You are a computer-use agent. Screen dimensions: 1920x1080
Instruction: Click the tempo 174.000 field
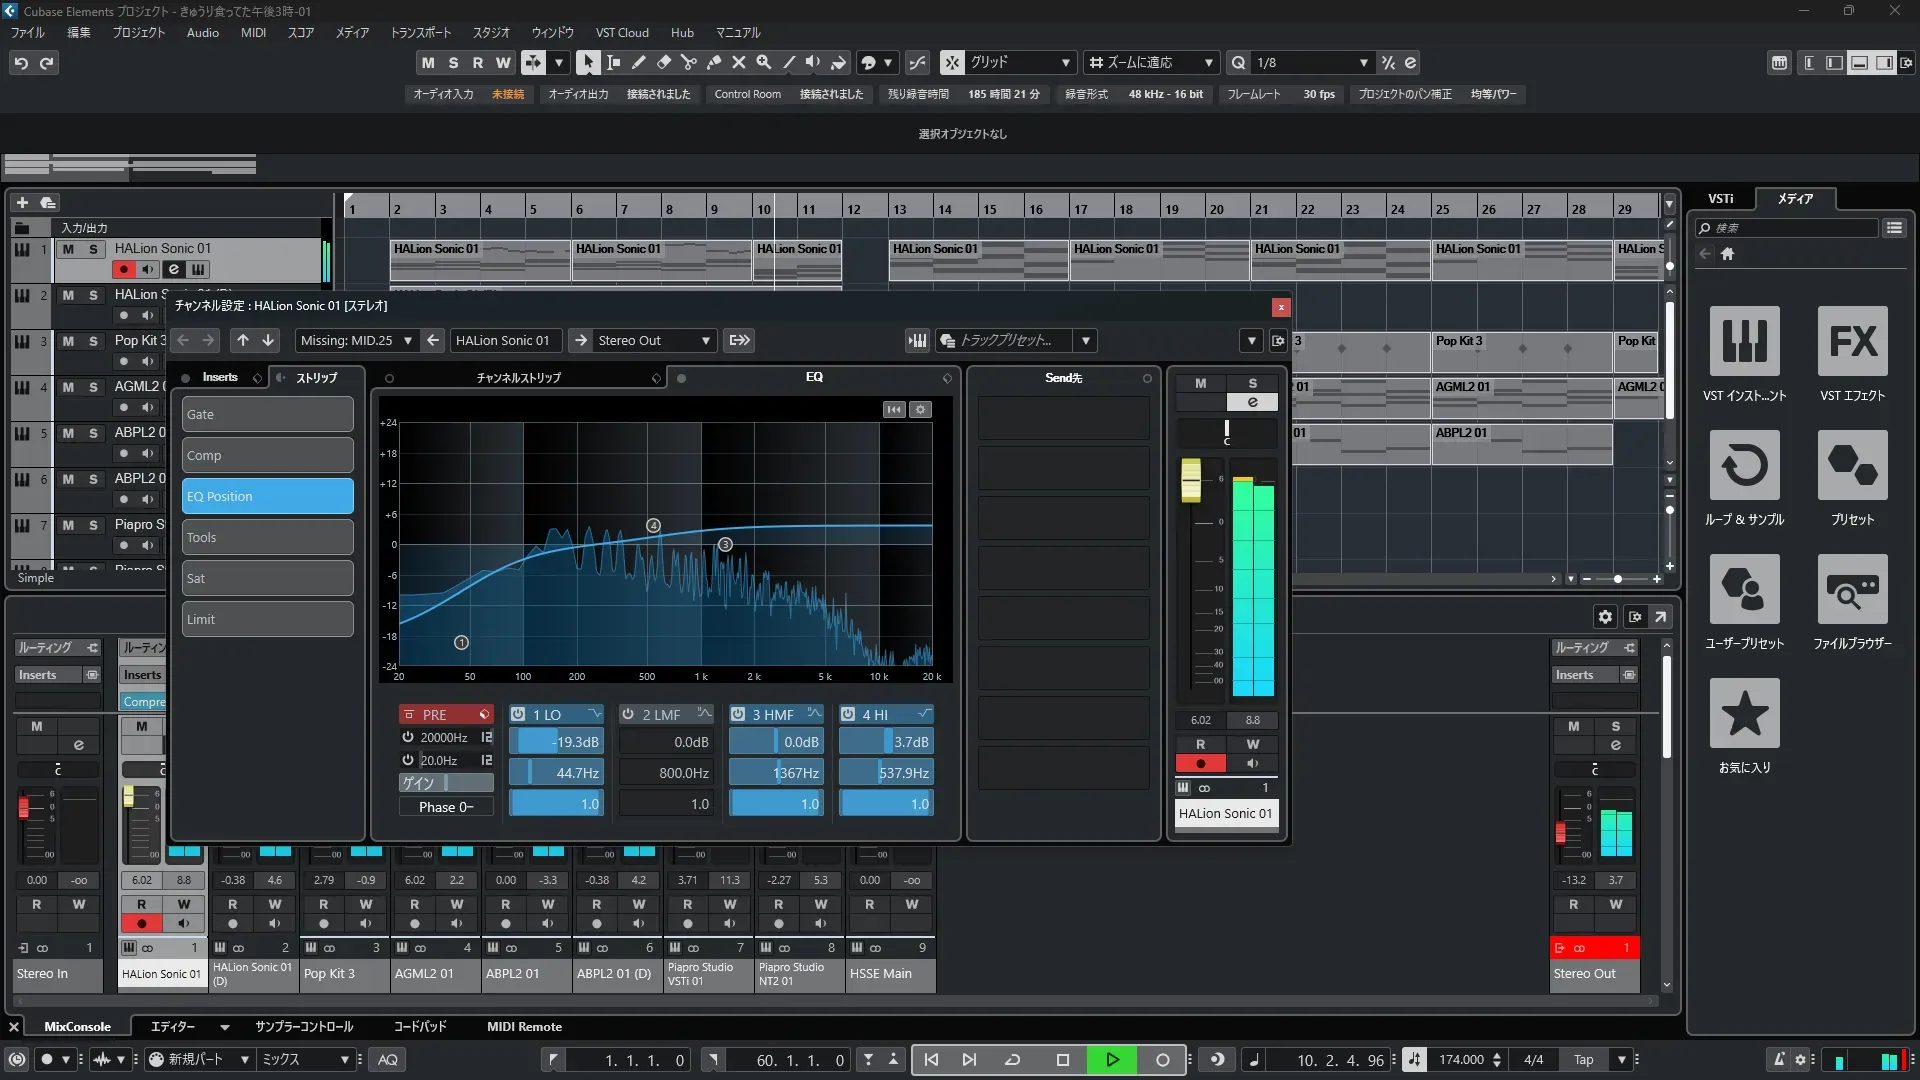[1461, 1059]
